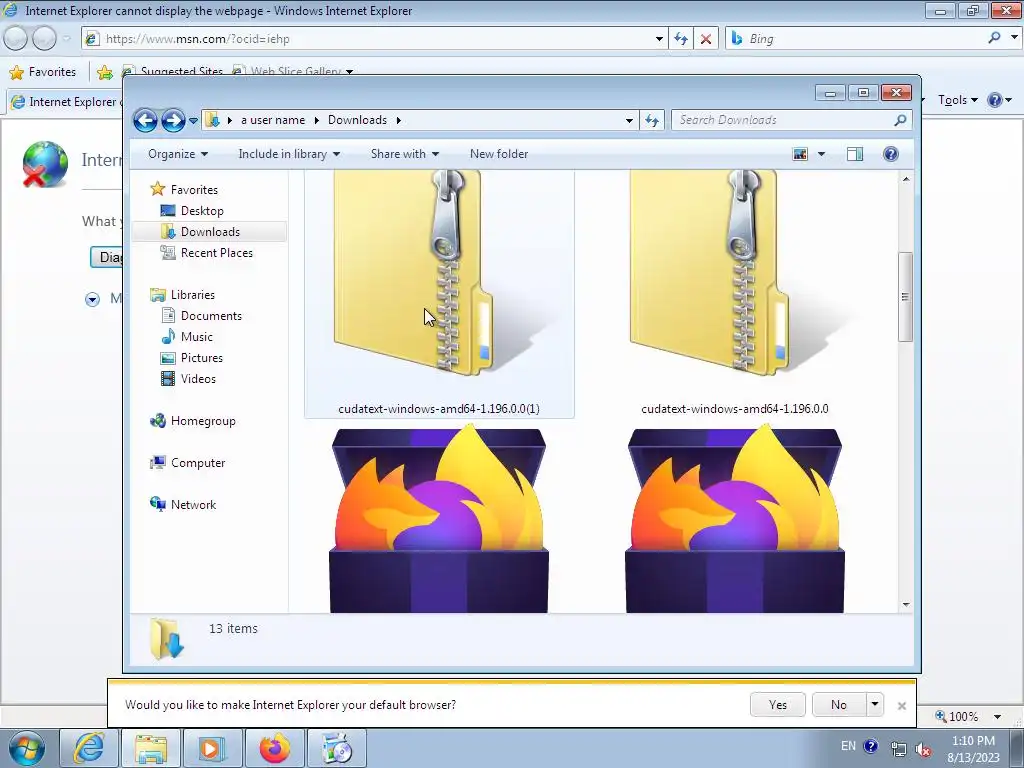The image size is (1024, 768).
Task: Select the Internet Explorer page tab
Action: tap(65, 102)
